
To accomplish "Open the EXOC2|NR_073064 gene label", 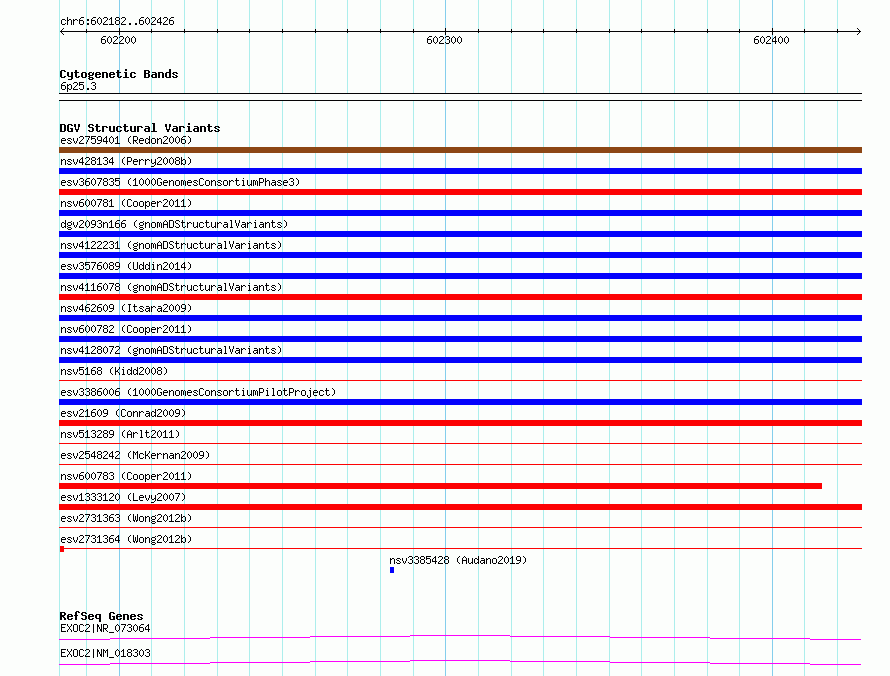I will (105, 628).
